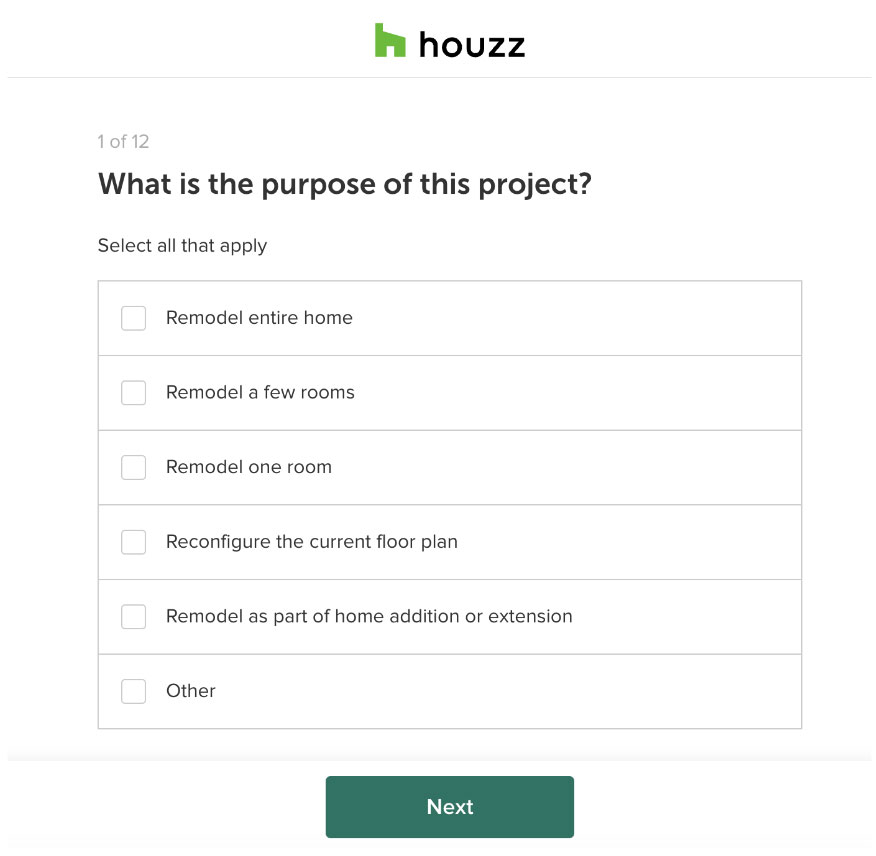Select the Remodel a few rooms option row
This screenshot has width=876, height=856.
point(449,392)
